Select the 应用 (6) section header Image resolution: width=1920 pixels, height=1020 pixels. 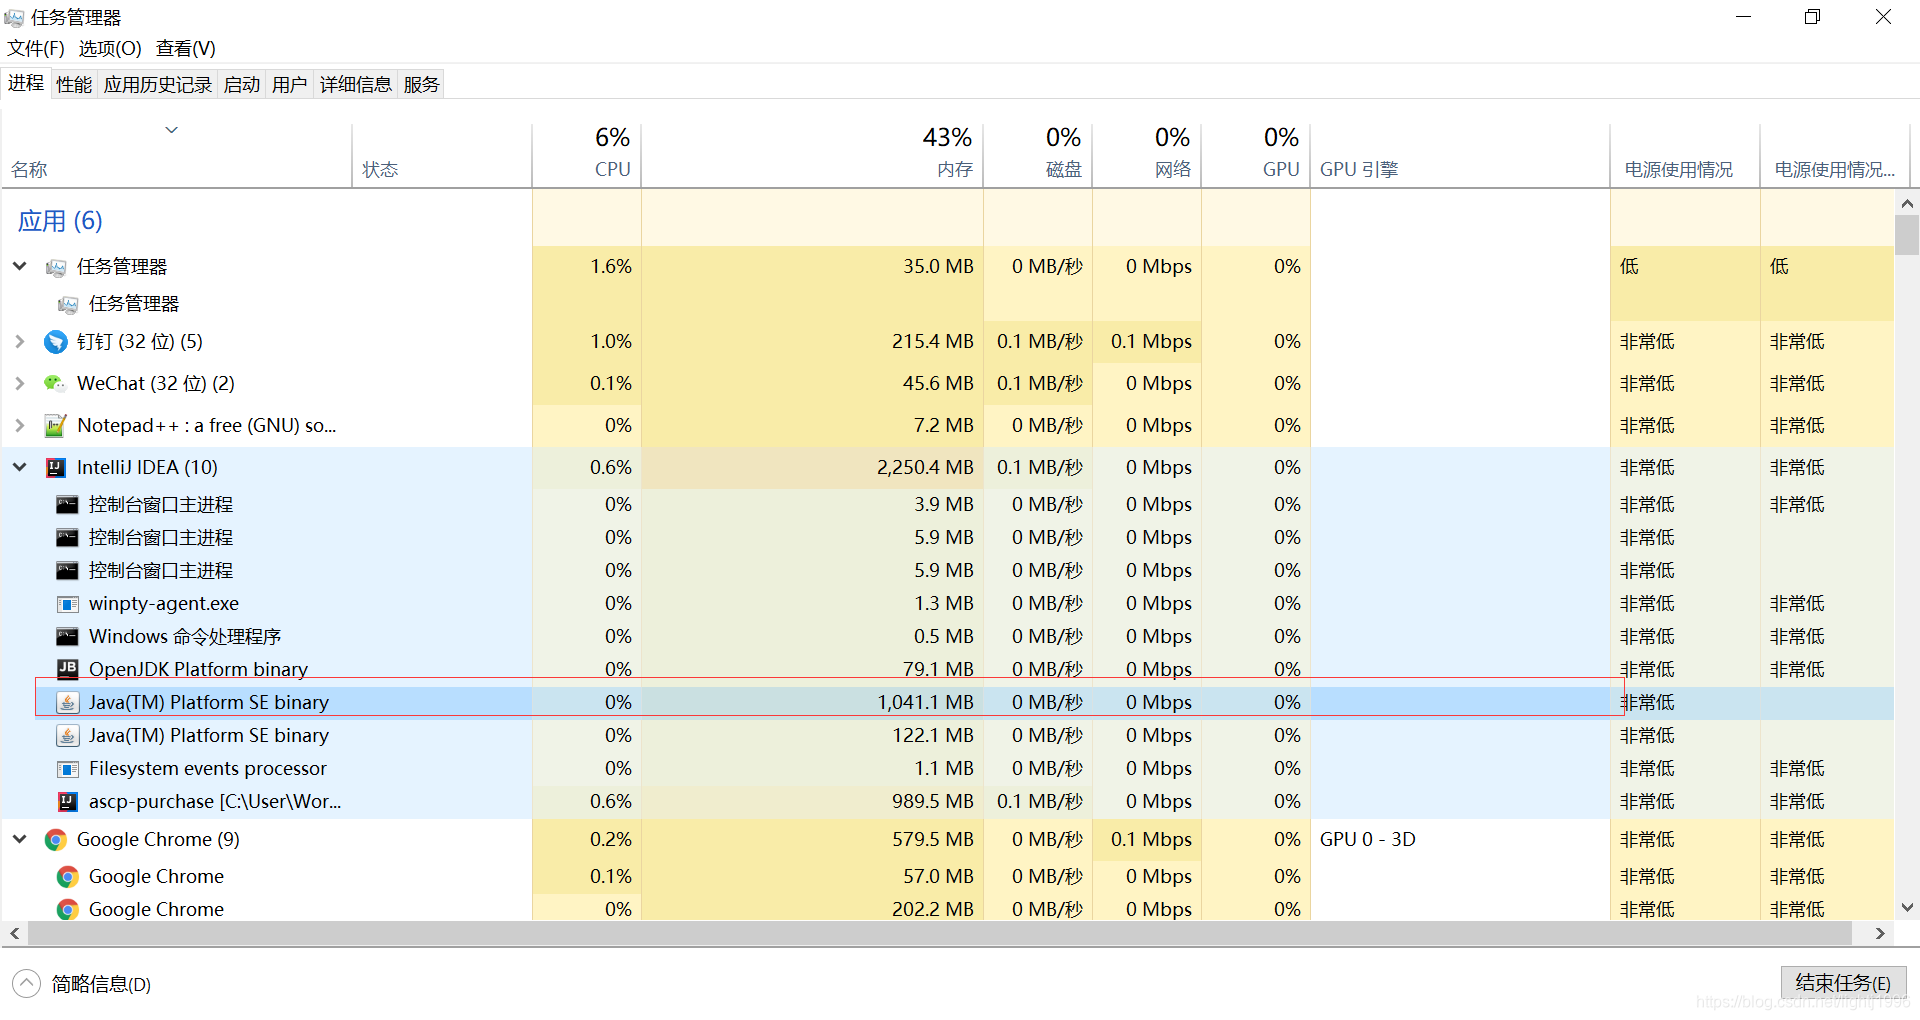pyautogui.click(x=60, y=221)
